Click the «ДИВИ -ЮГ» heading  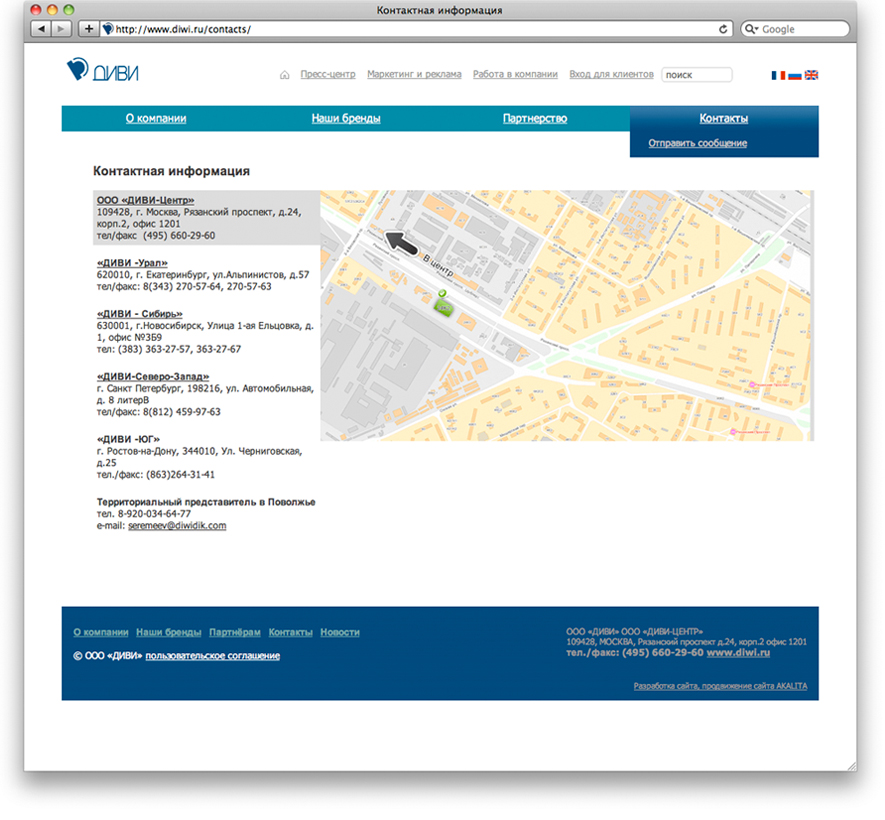point(128,438)
